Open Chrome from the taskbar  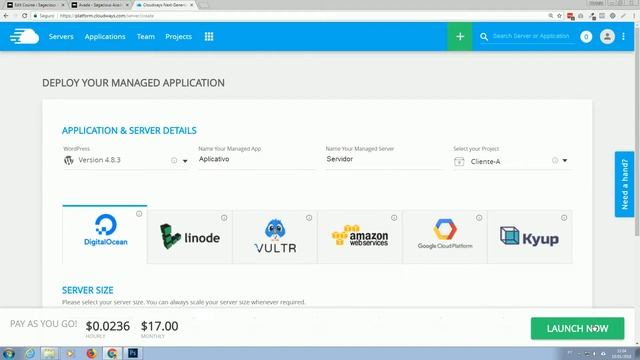[112, 353]
